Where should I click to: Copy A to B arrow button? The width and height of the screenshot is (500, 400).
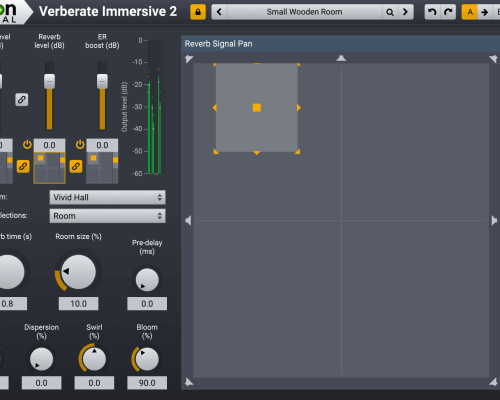tap(485, 12)
